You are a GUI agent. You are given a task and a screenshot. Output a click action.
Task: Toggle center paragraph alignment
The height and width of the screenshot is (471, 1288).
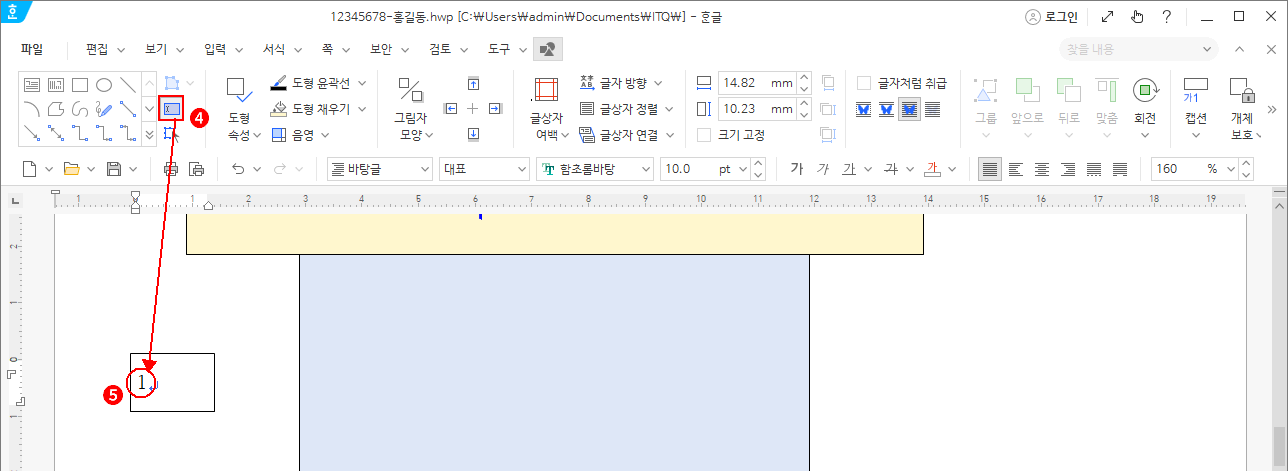1042,169
